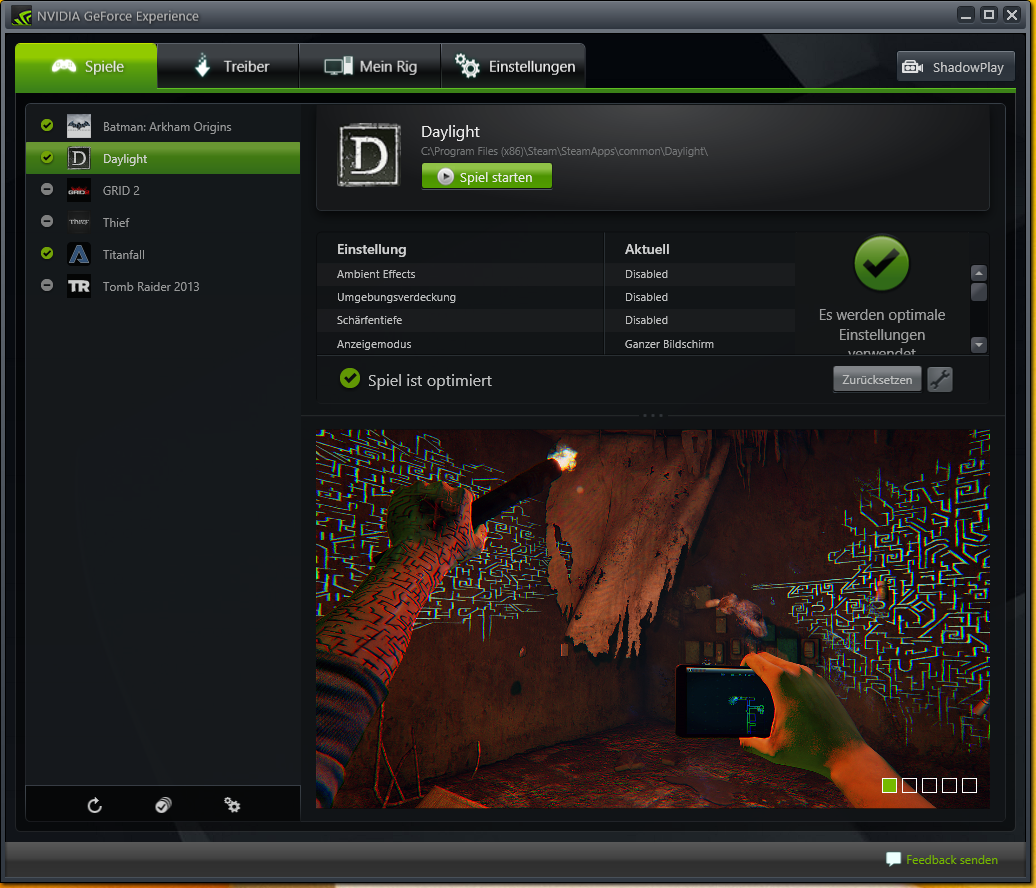Click the Ambient Effects setting row
Screen dimensions: 1036x888
(556, 274)
